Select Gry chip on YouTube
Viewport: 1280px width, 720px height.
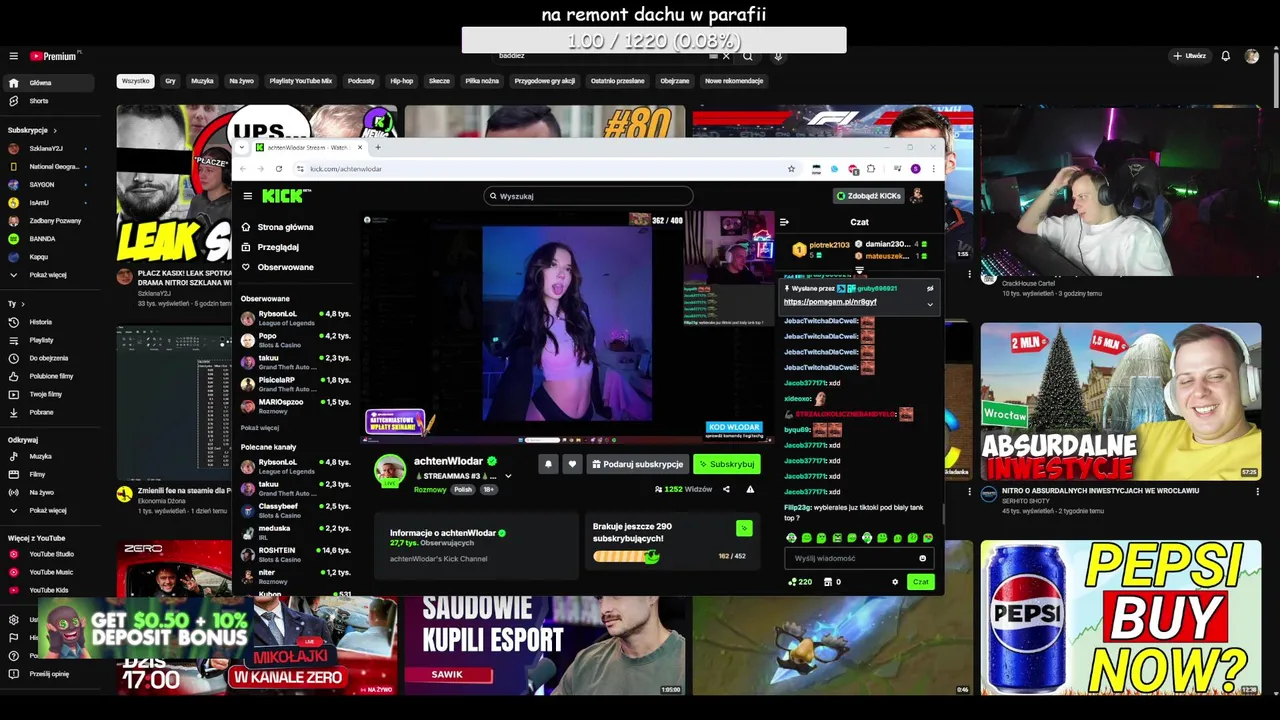point(170,81)
